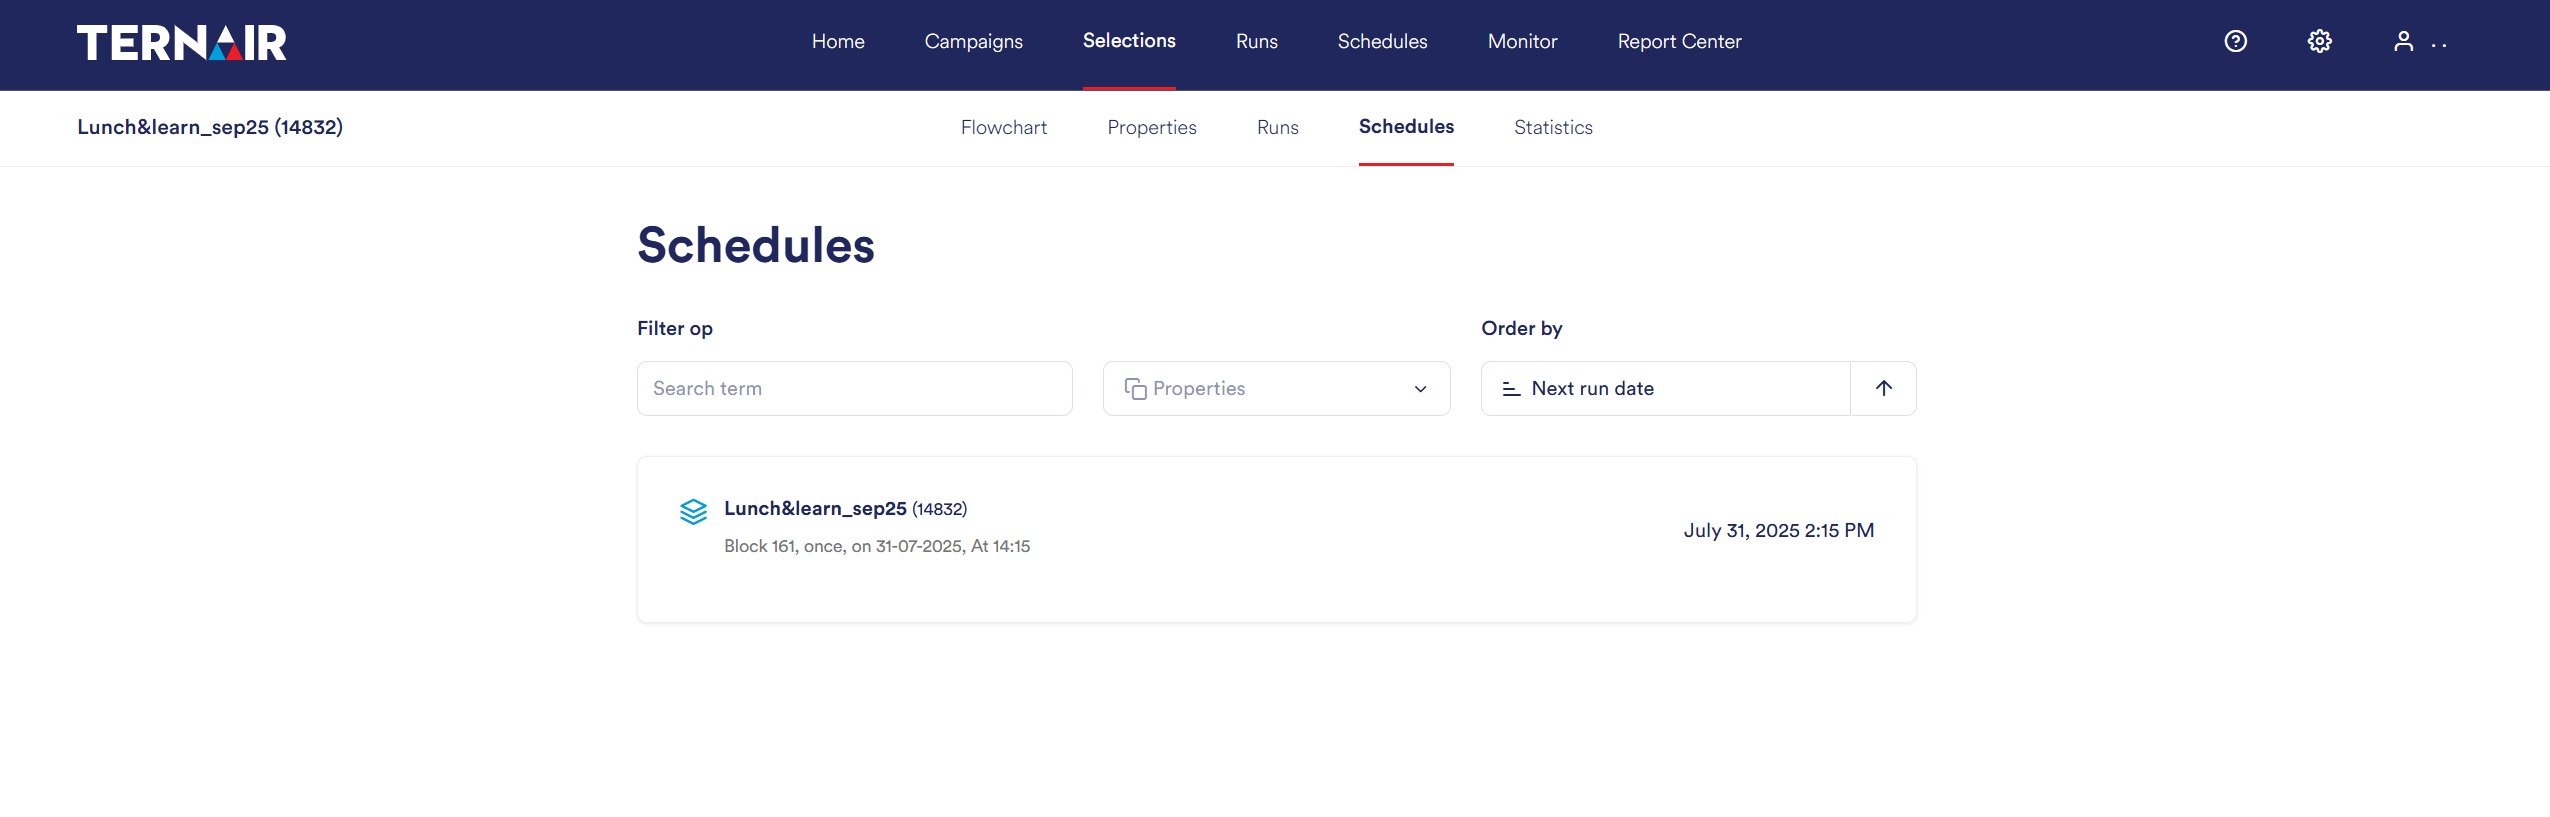
Task: Toggle sort direction arrow button
Action: coord(1883,388)
